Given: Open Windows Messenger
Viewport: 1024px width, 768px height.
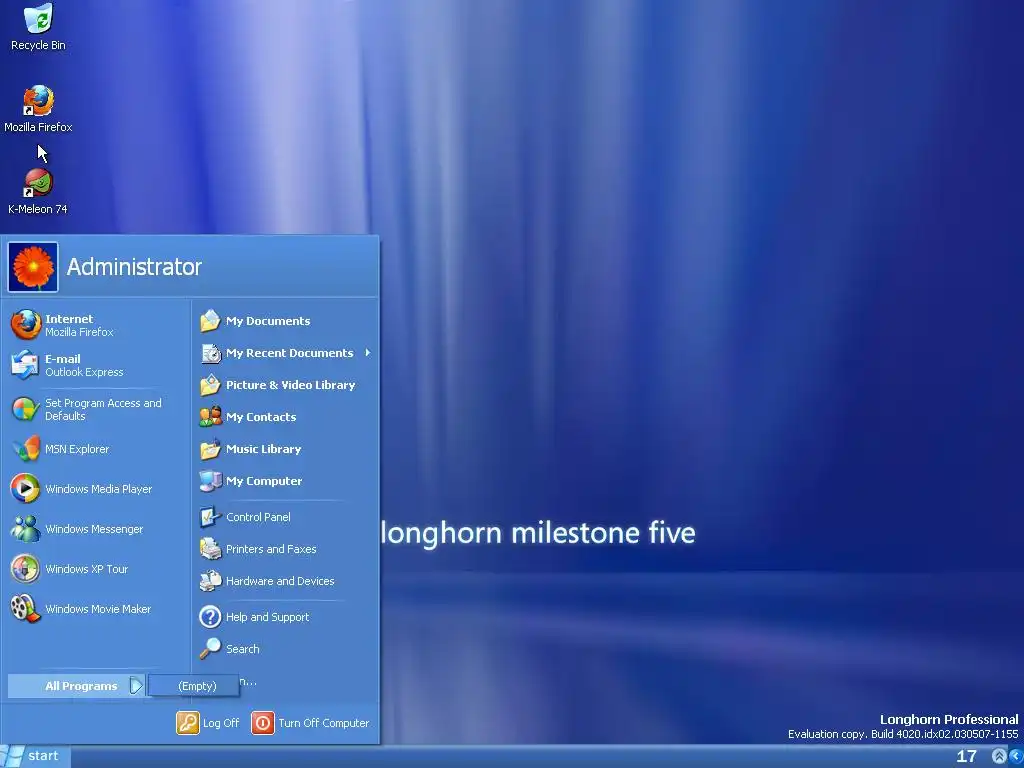Looking at the screenshot, I should tap(95, 529).
